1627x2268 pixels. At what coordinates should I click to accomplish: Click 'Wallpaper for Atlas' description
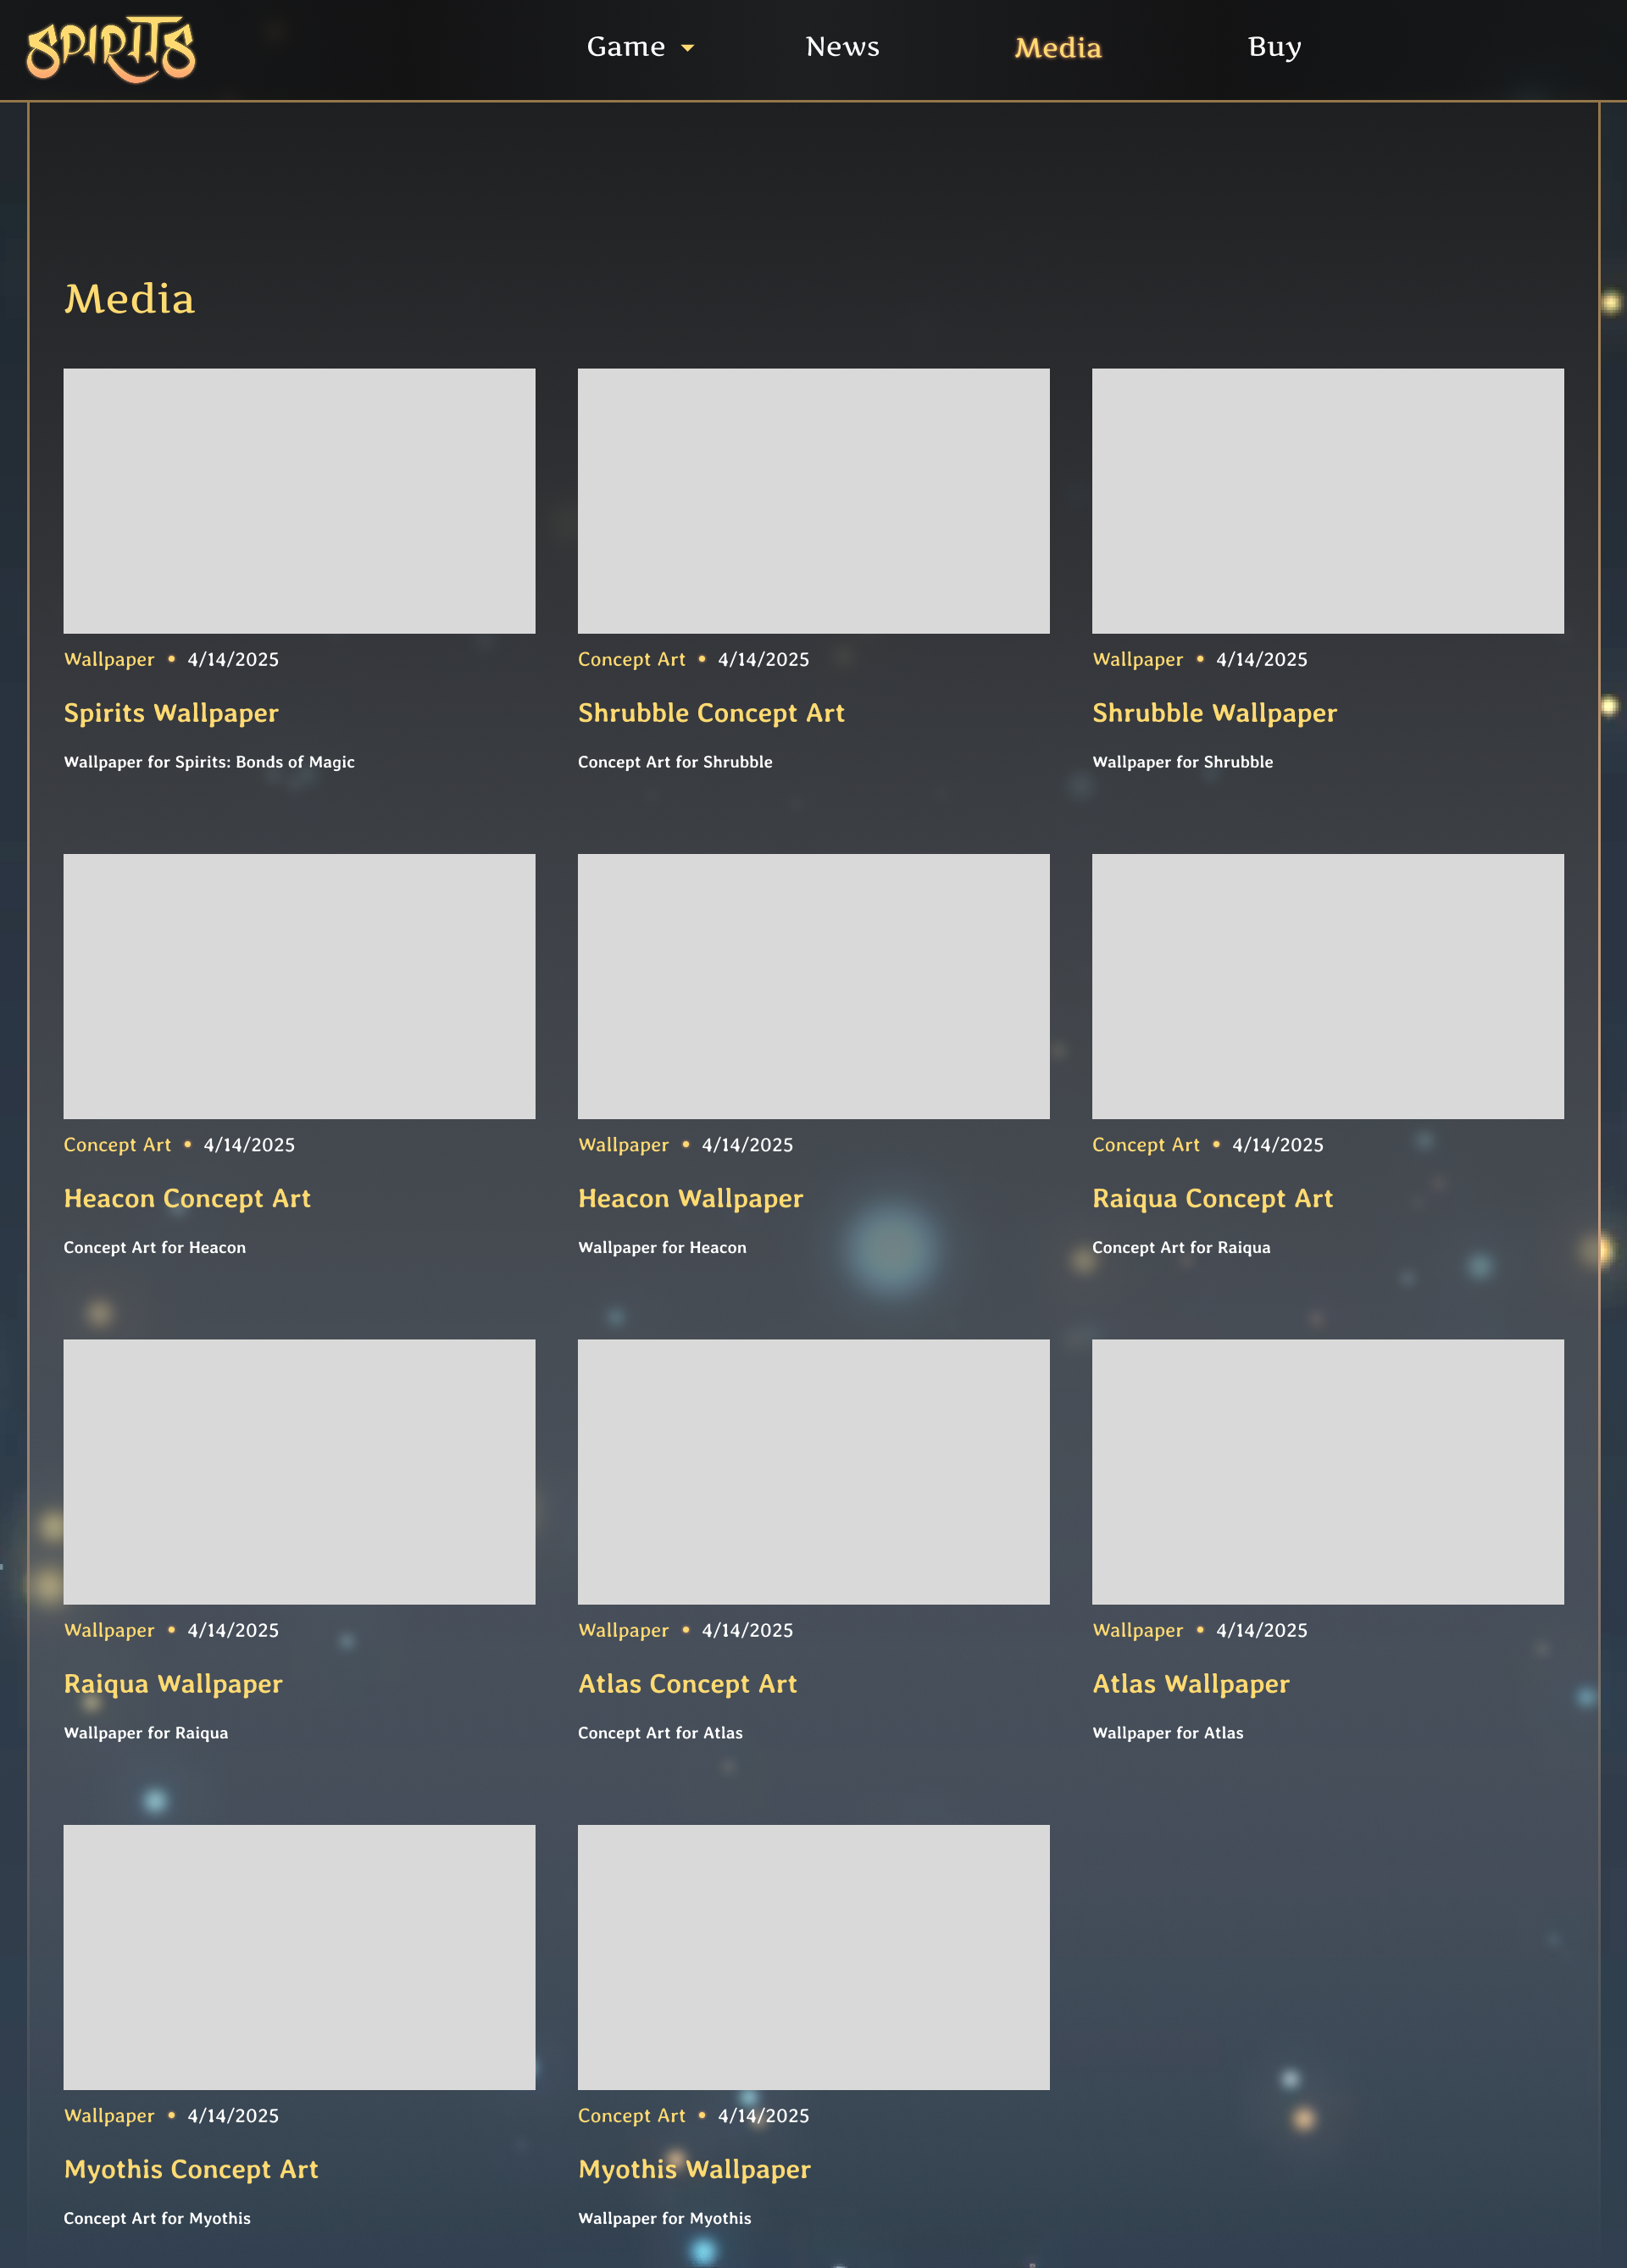click(1167, 1733)
